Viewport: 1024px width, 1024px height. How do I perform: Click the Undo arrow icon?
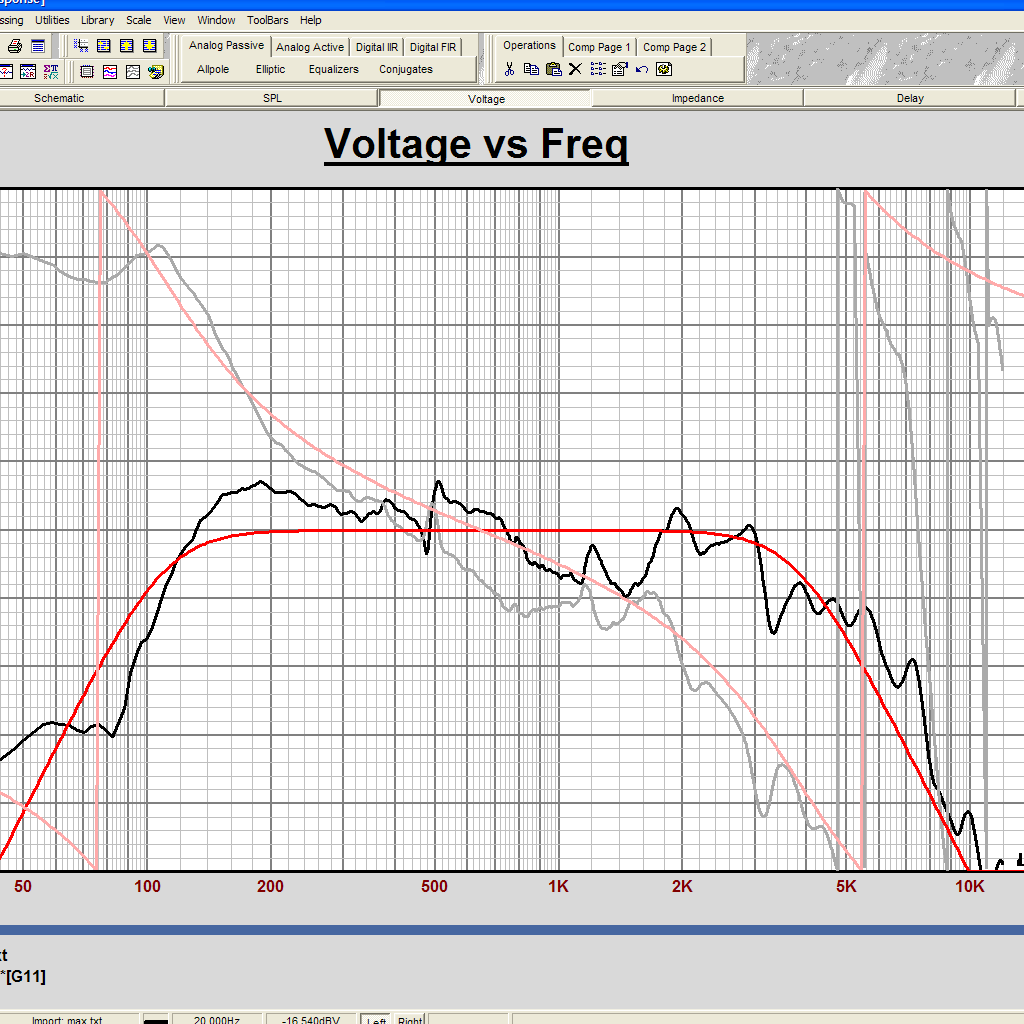click(642, 69)
